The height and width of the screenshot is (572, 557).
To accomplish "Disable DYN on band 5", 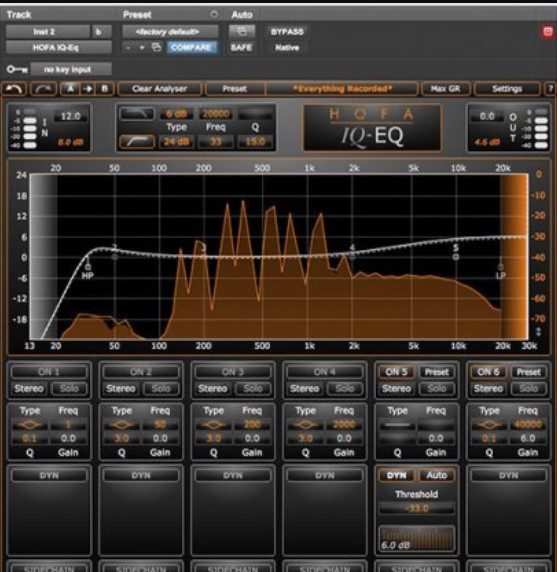I will tap(397, 475).
